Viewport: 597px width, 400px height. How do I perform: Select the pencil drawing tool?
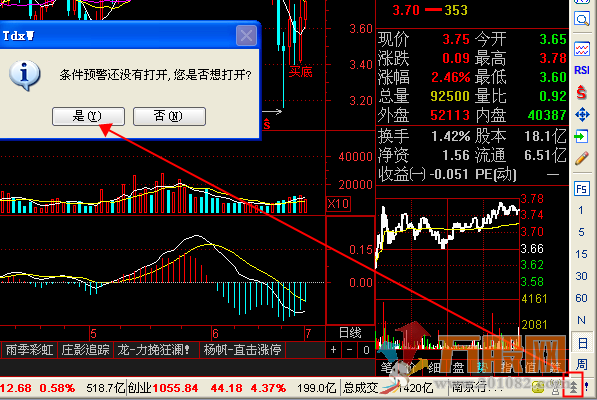[x=582, y=158]
